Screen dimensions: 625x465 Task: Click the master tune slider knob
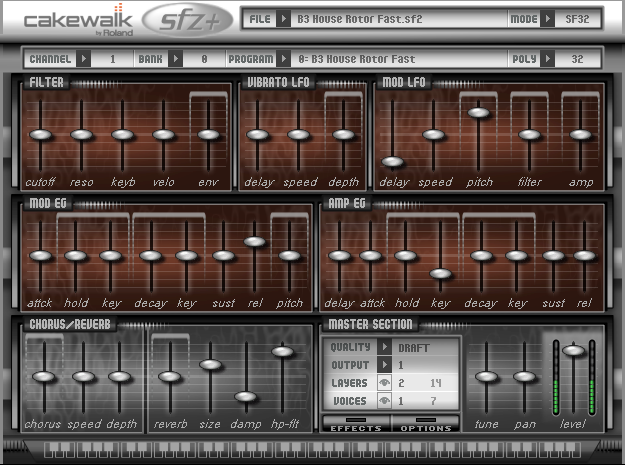coord(487,377)
